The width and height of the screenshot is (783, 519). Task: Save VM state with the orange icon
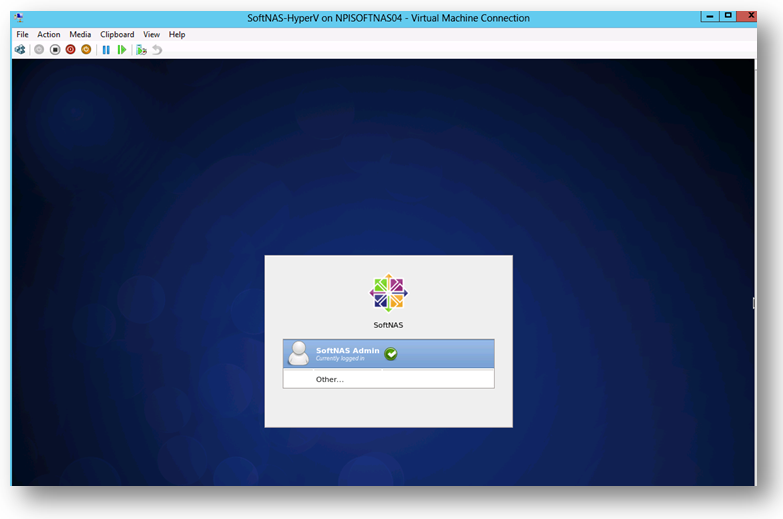pos(86,49)
